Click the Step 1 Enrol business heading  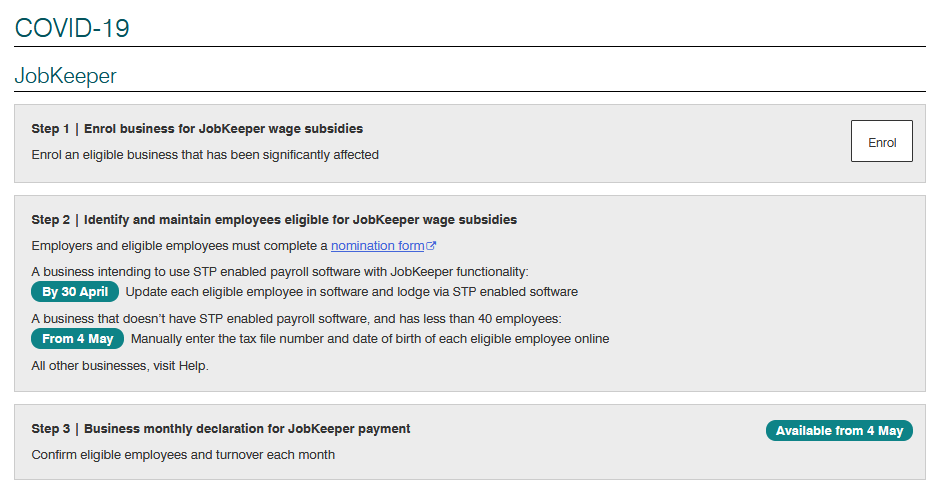[197, 129]
